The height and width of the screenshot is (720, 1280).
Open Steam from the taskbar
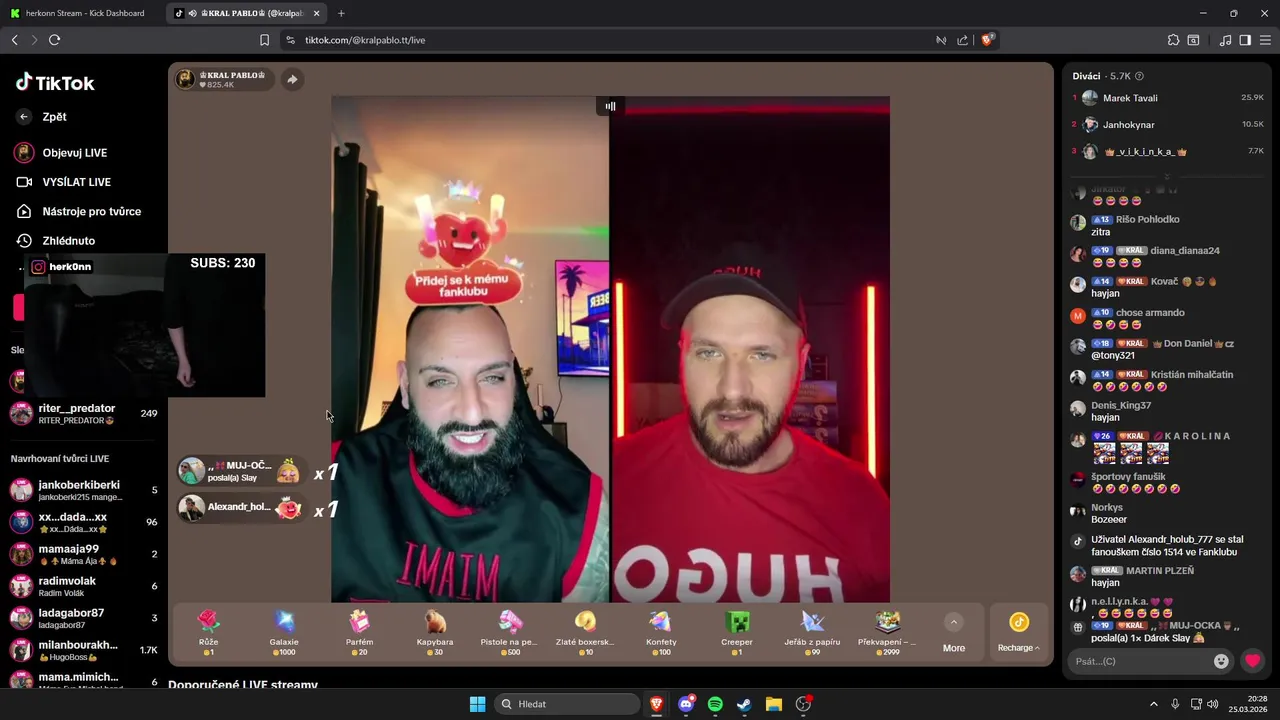[744, 704]
